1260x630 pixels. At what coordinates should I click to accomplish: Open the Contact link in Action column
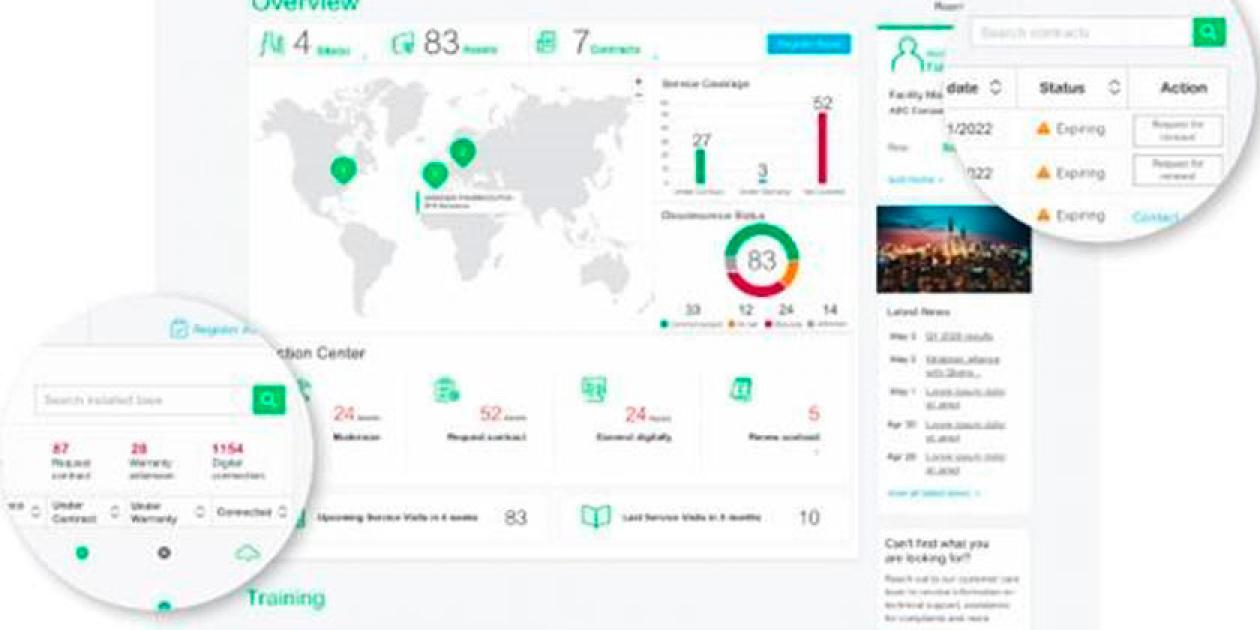pos(1156,217)
